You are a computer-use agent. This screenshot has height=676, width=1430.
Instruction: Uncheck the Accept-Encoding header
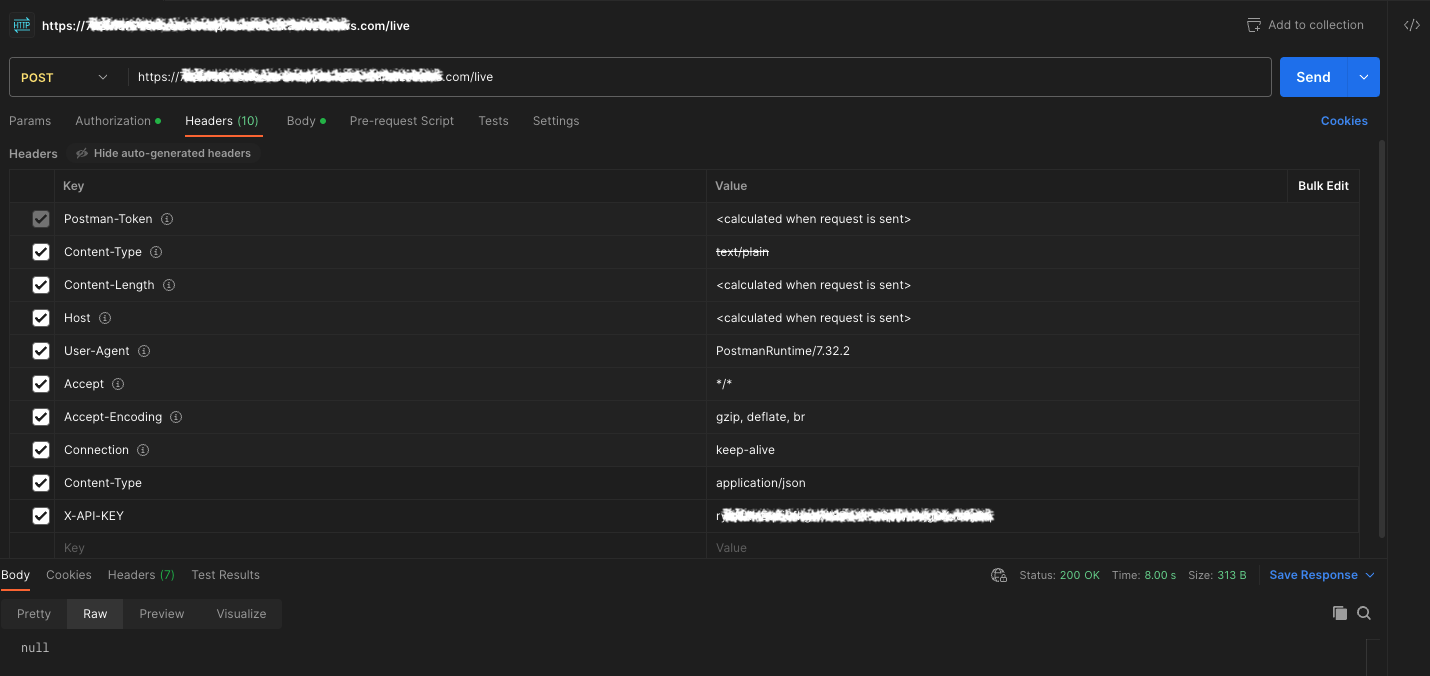(40, 416)
